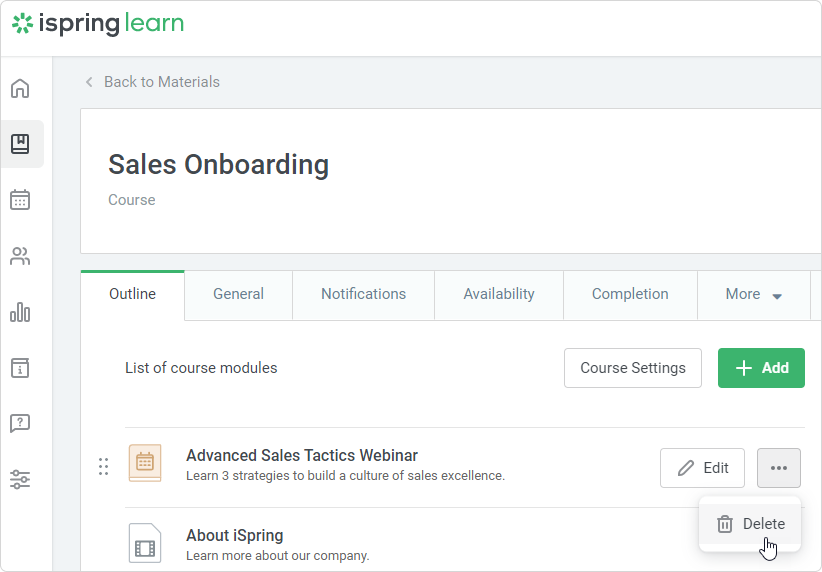Open the settings sliders sidebar icon
The height and width of the screenshot is (572, 822).
tap(20, 479)
